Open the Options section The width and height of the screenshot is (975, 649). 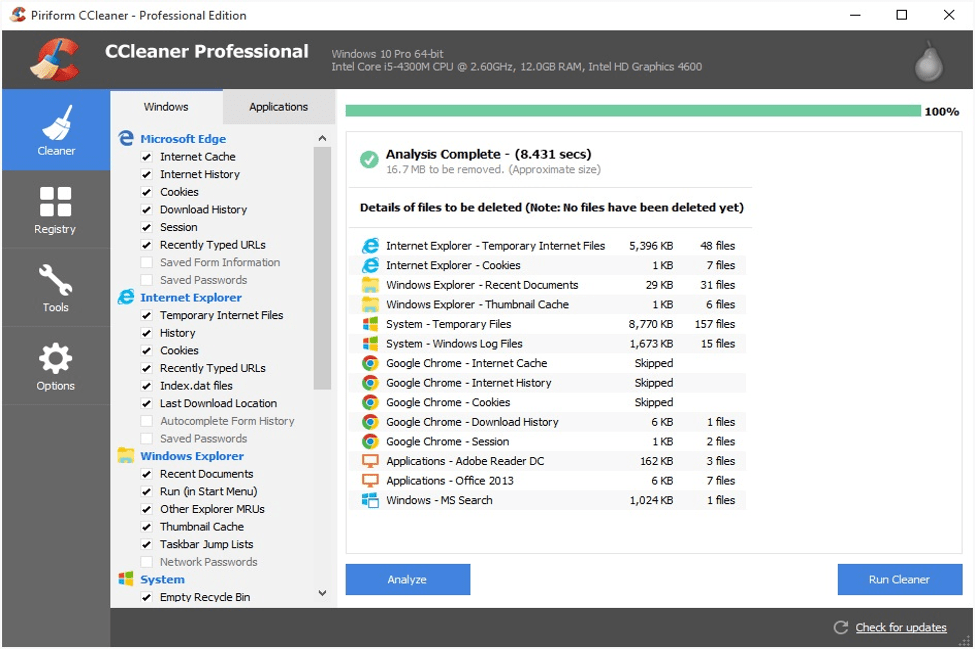point(56,364)
